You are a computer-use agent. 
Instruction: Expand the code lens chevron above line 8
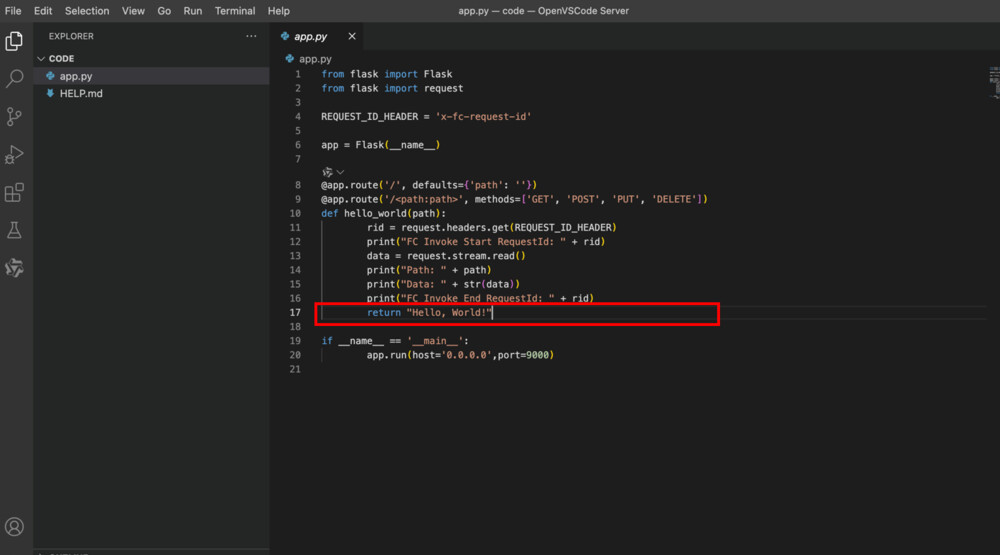[340, 172]
